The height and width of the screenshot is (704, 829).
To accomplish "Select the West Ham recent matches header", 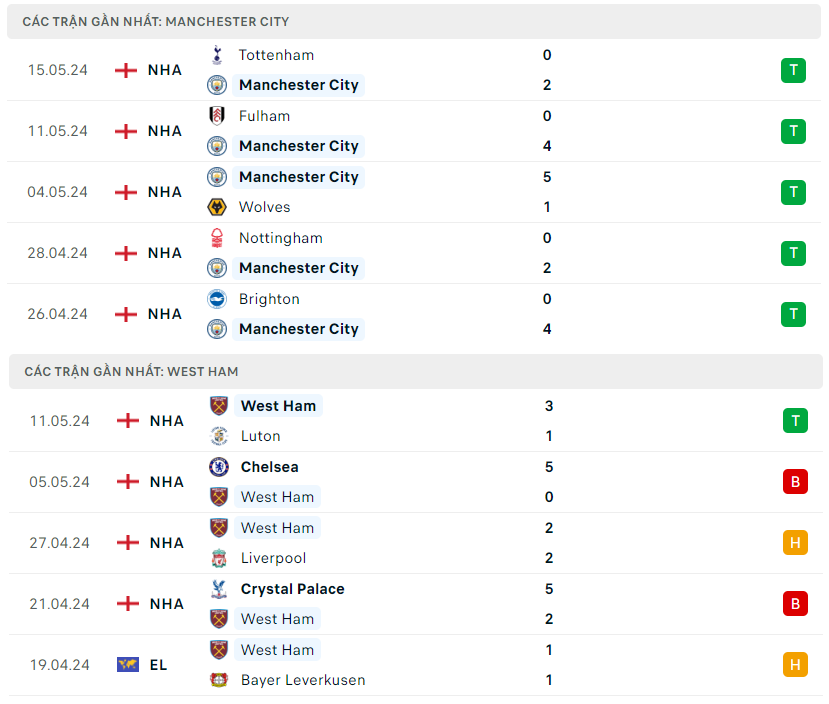I will [131, 371].
